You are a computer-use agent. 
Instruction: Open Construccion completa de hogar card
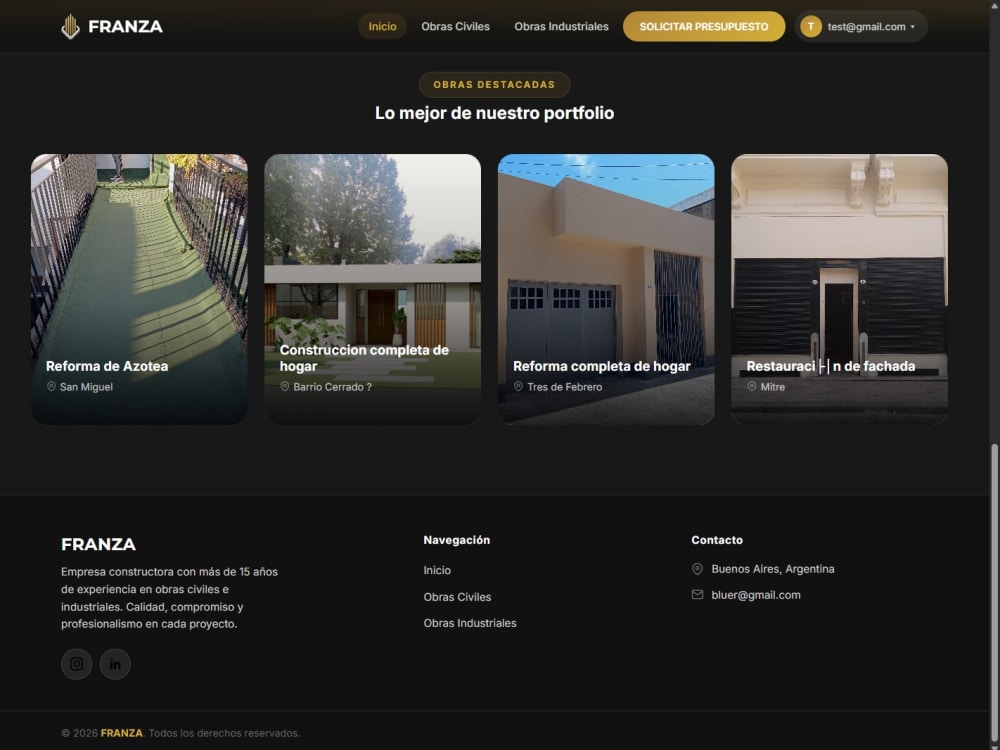point(372,289)
